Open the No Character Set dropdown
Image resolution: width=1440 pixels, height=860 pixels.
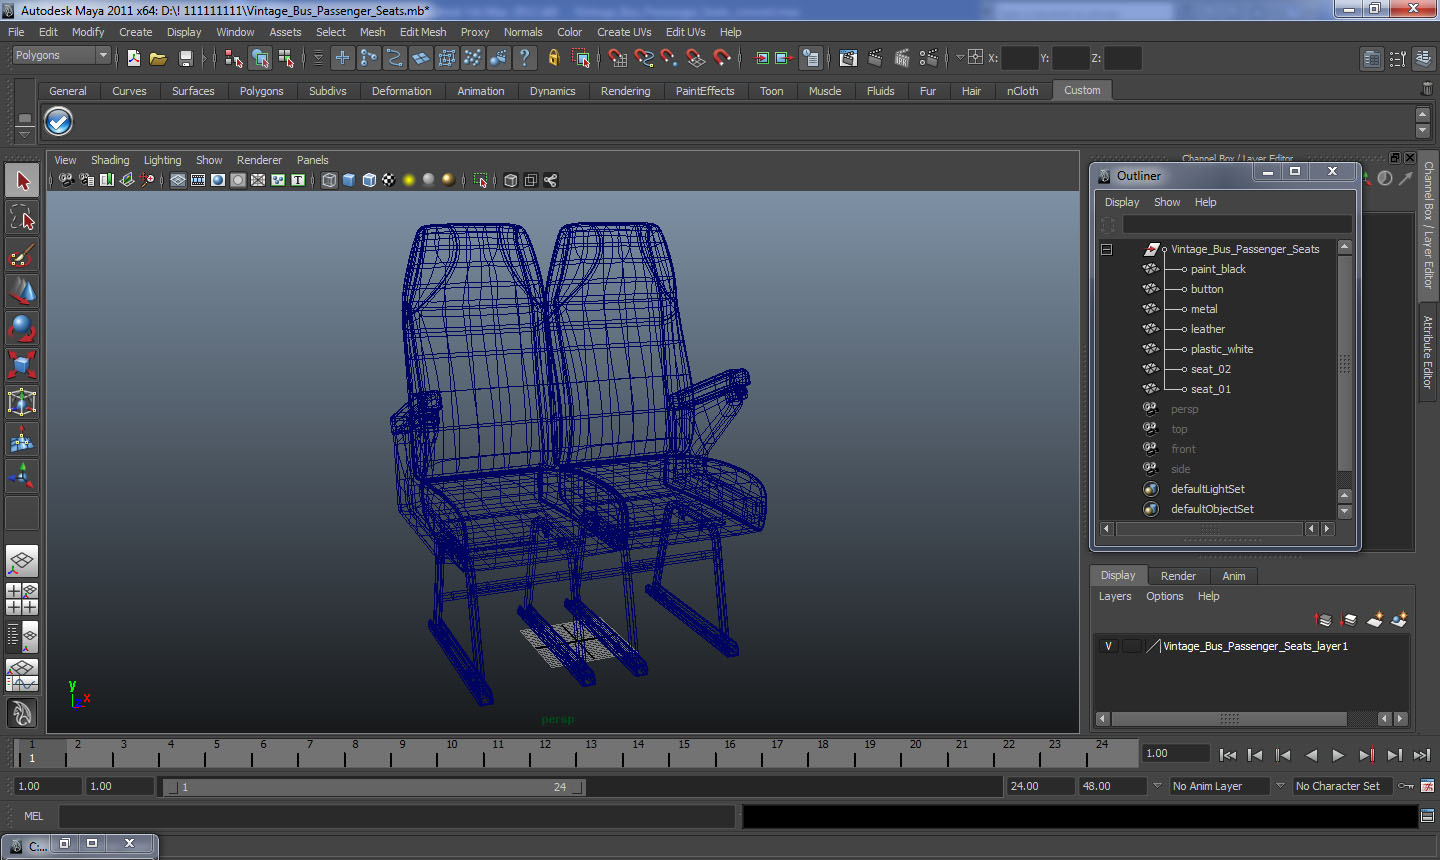(x=1342, y=786)
